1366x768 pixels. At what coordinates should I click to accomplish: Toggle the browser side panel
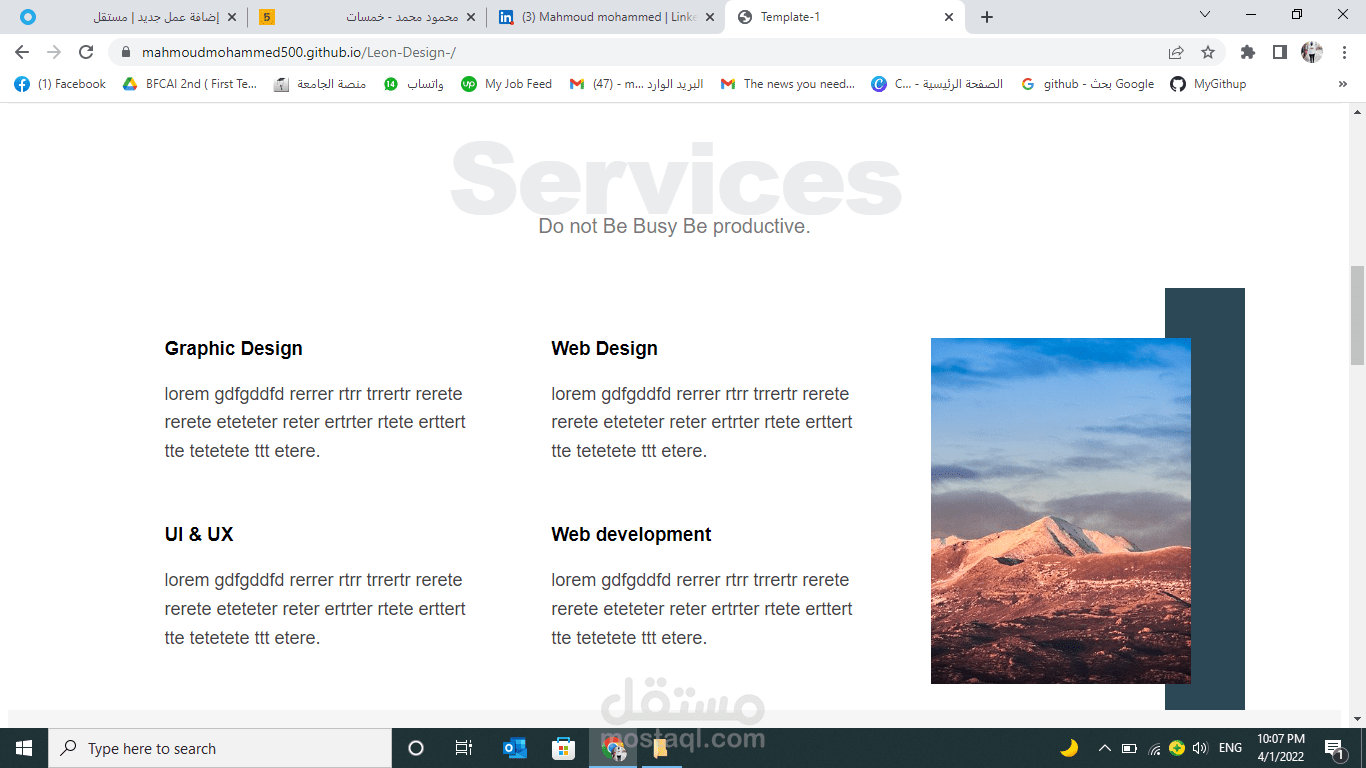click(1279, 52)
